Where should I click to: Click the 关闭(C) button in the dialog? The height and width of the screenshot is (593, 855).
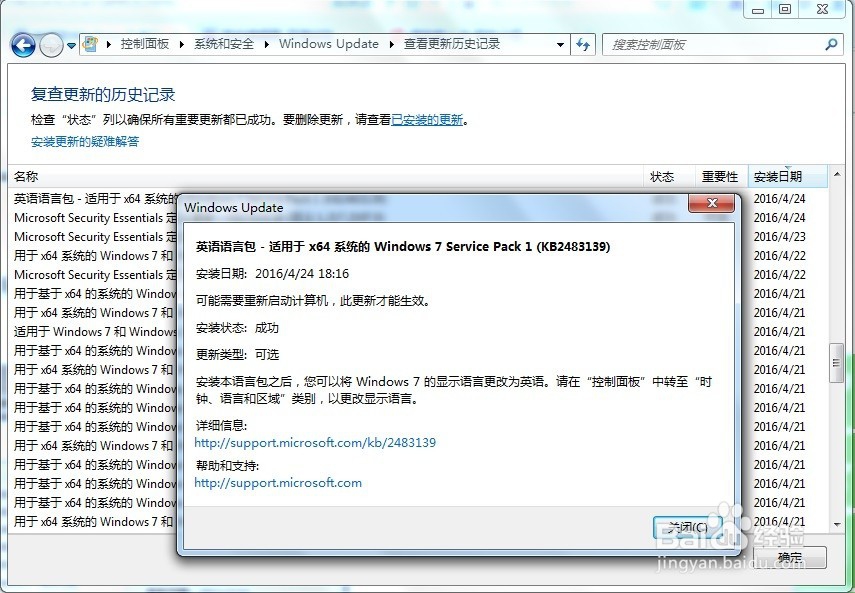685,527
